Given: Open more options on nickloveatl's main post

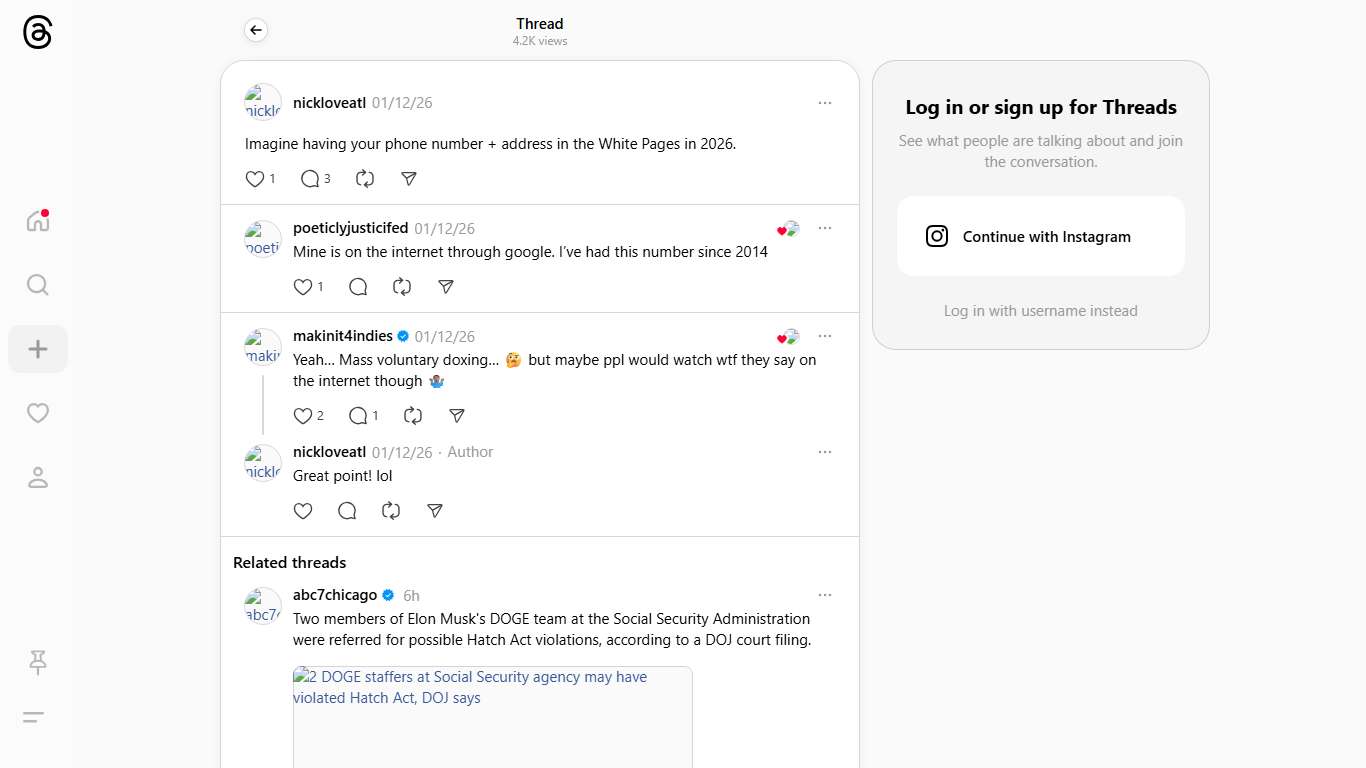Looking at the screenshot, I should coord(824,103).
